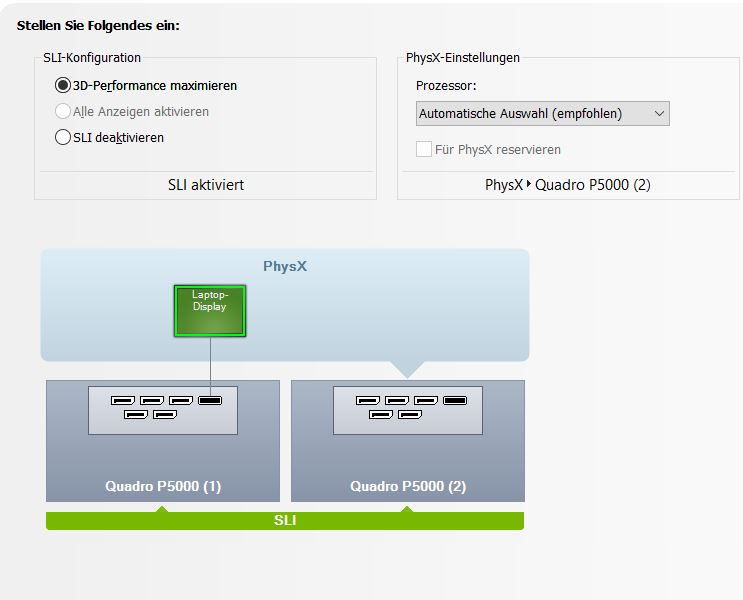The width and height of the screenshot is (743, 600).
Task: Click the filled black port on Quadro P5000 (1)
Action: click(210, 400)
